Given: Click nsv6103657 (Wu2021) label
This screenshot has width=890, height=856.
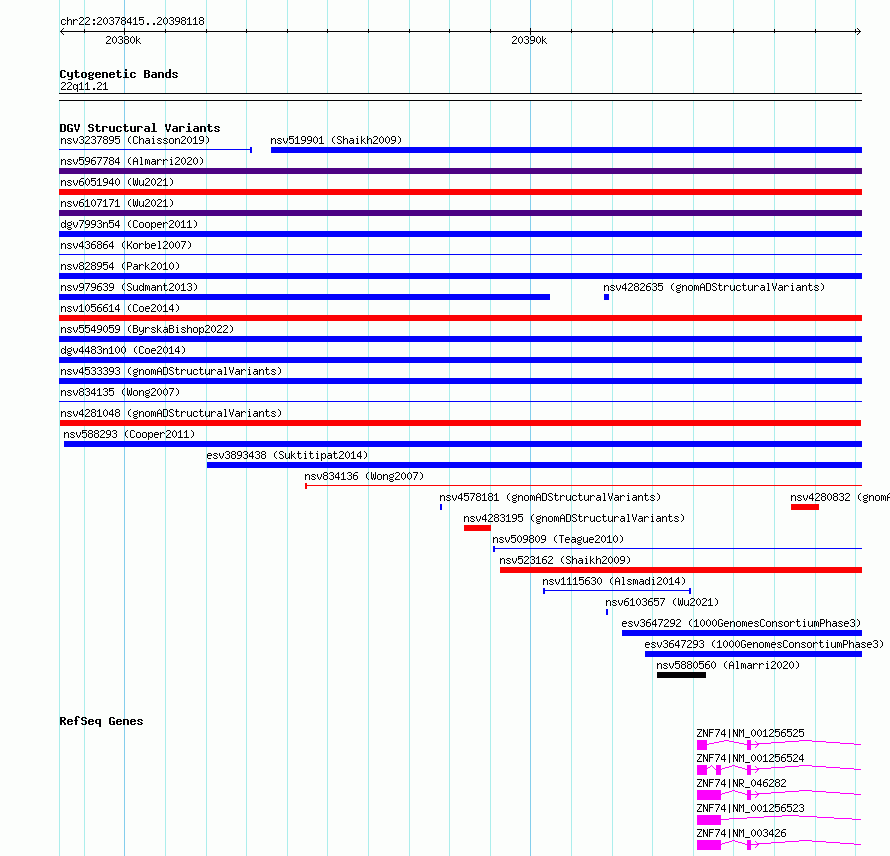Looking at the screenshot, I should (662, 602).
